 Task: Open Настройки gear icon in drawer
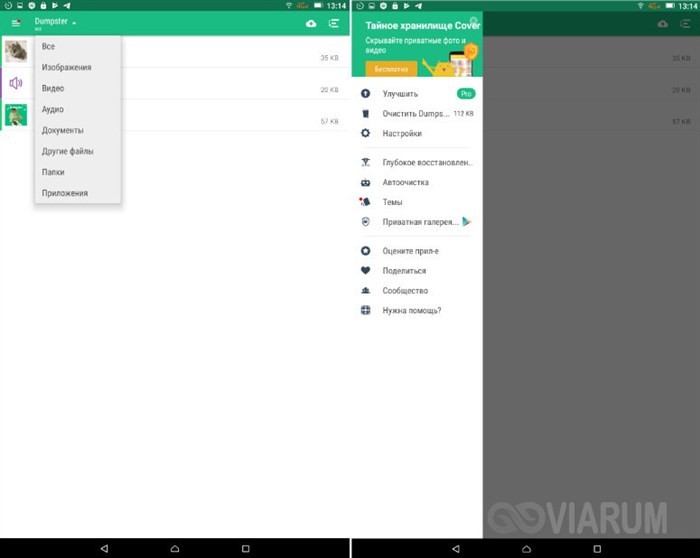366,133
